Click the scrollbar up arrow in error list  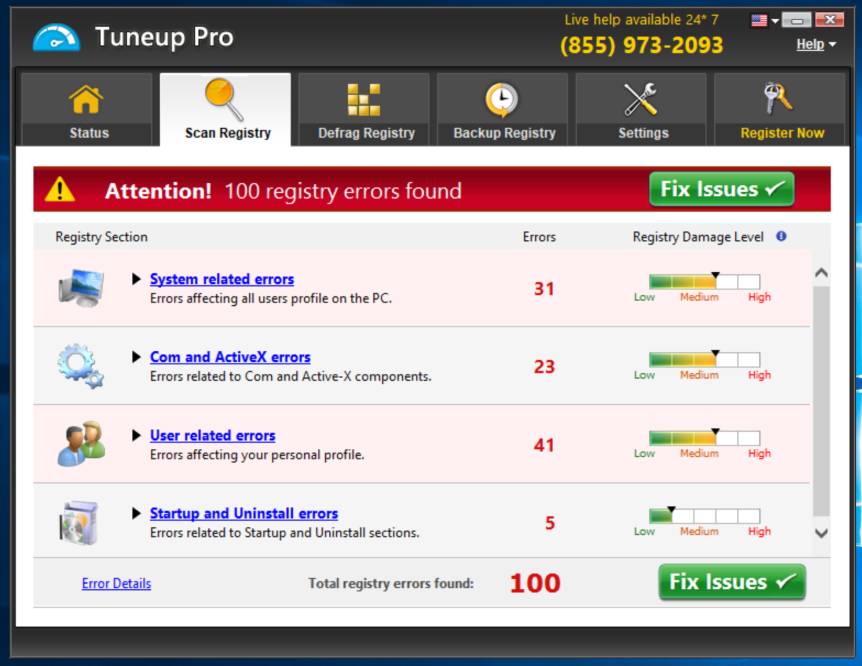tap(821, 273)
